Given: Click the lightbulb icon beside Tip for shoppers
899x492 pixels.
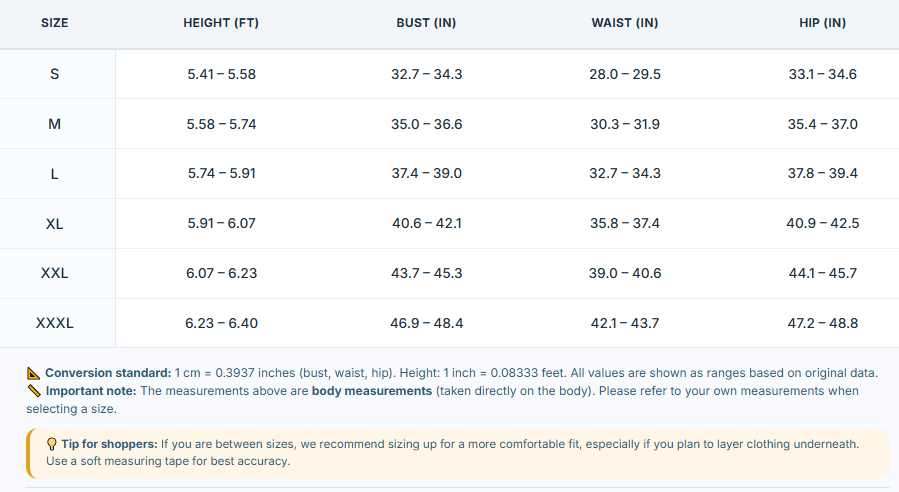Looking at the screenshot, I should (x=52, y=444).
